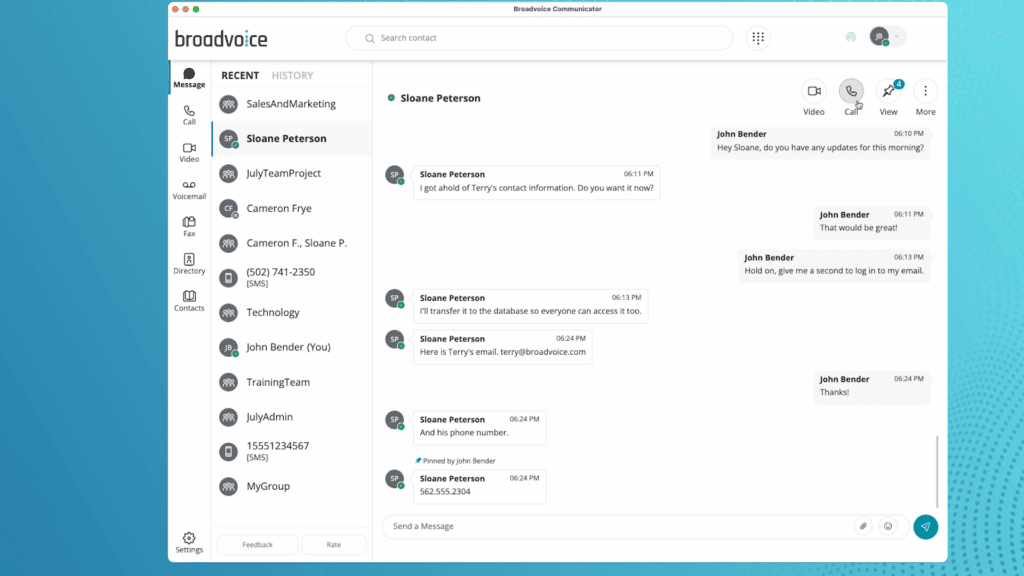This screenshot has width=1024, height=576.
Task: Click the Feedback button
Action: 257,545
